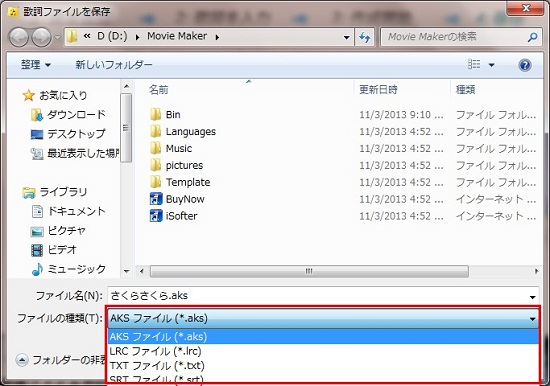Click the Movie Maker breadcrumb segment
The height and width of the screenshot is (386, 550).
pyautogui.click(x=177, y=36)
